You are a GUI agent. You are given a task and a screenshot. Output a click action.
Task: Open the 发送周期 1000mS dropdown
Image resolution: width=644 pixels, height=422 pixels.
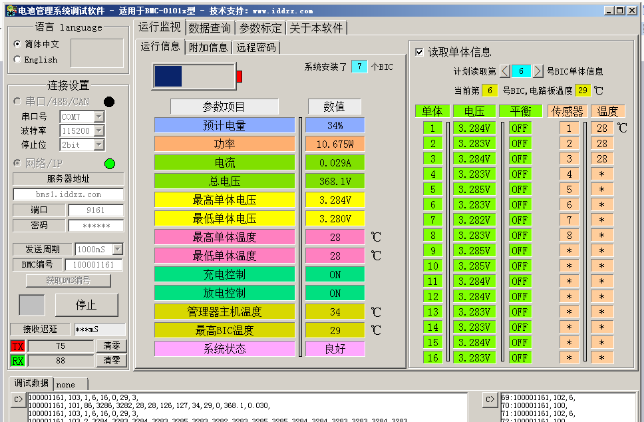click(117, 249)
